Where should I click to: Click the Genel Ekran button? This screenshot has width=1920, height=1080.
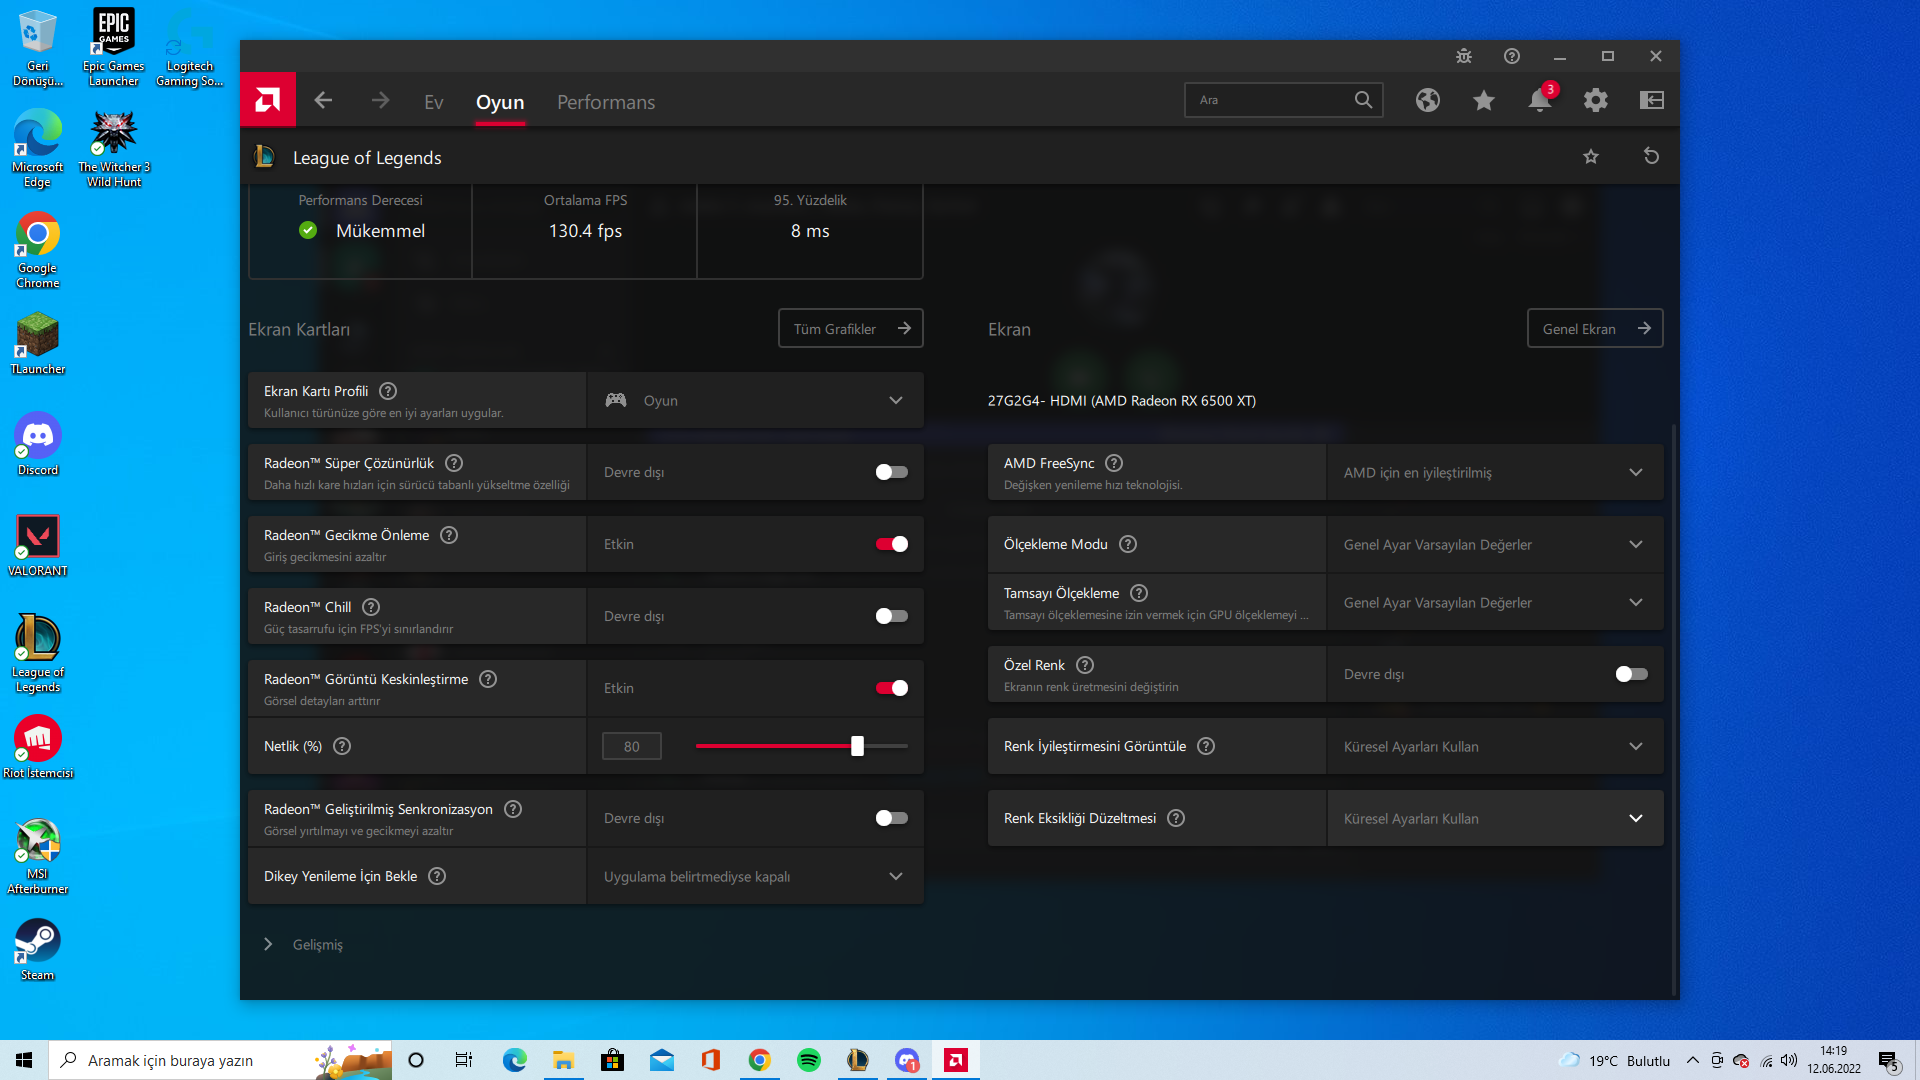click(1593, 327)
